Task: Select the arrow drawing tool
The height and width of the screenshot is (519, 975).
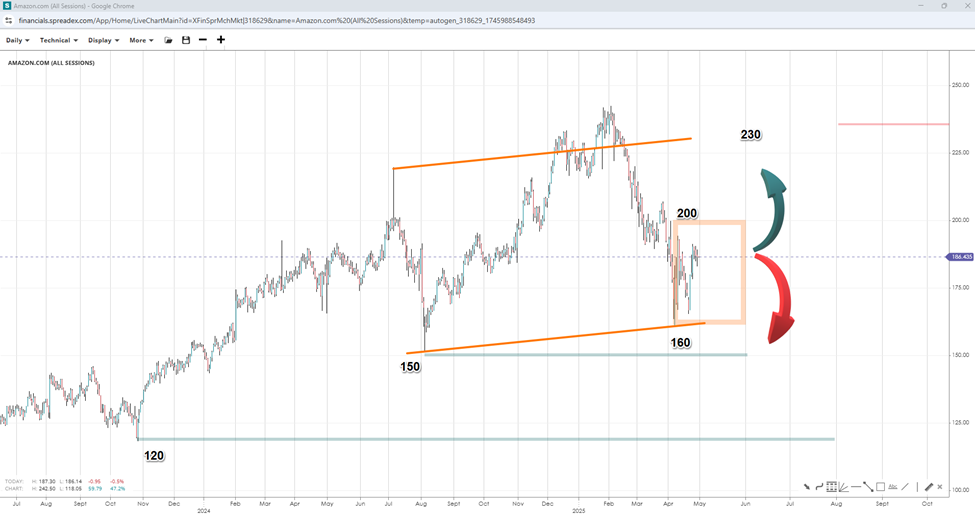Action: [x=807, y=487]
